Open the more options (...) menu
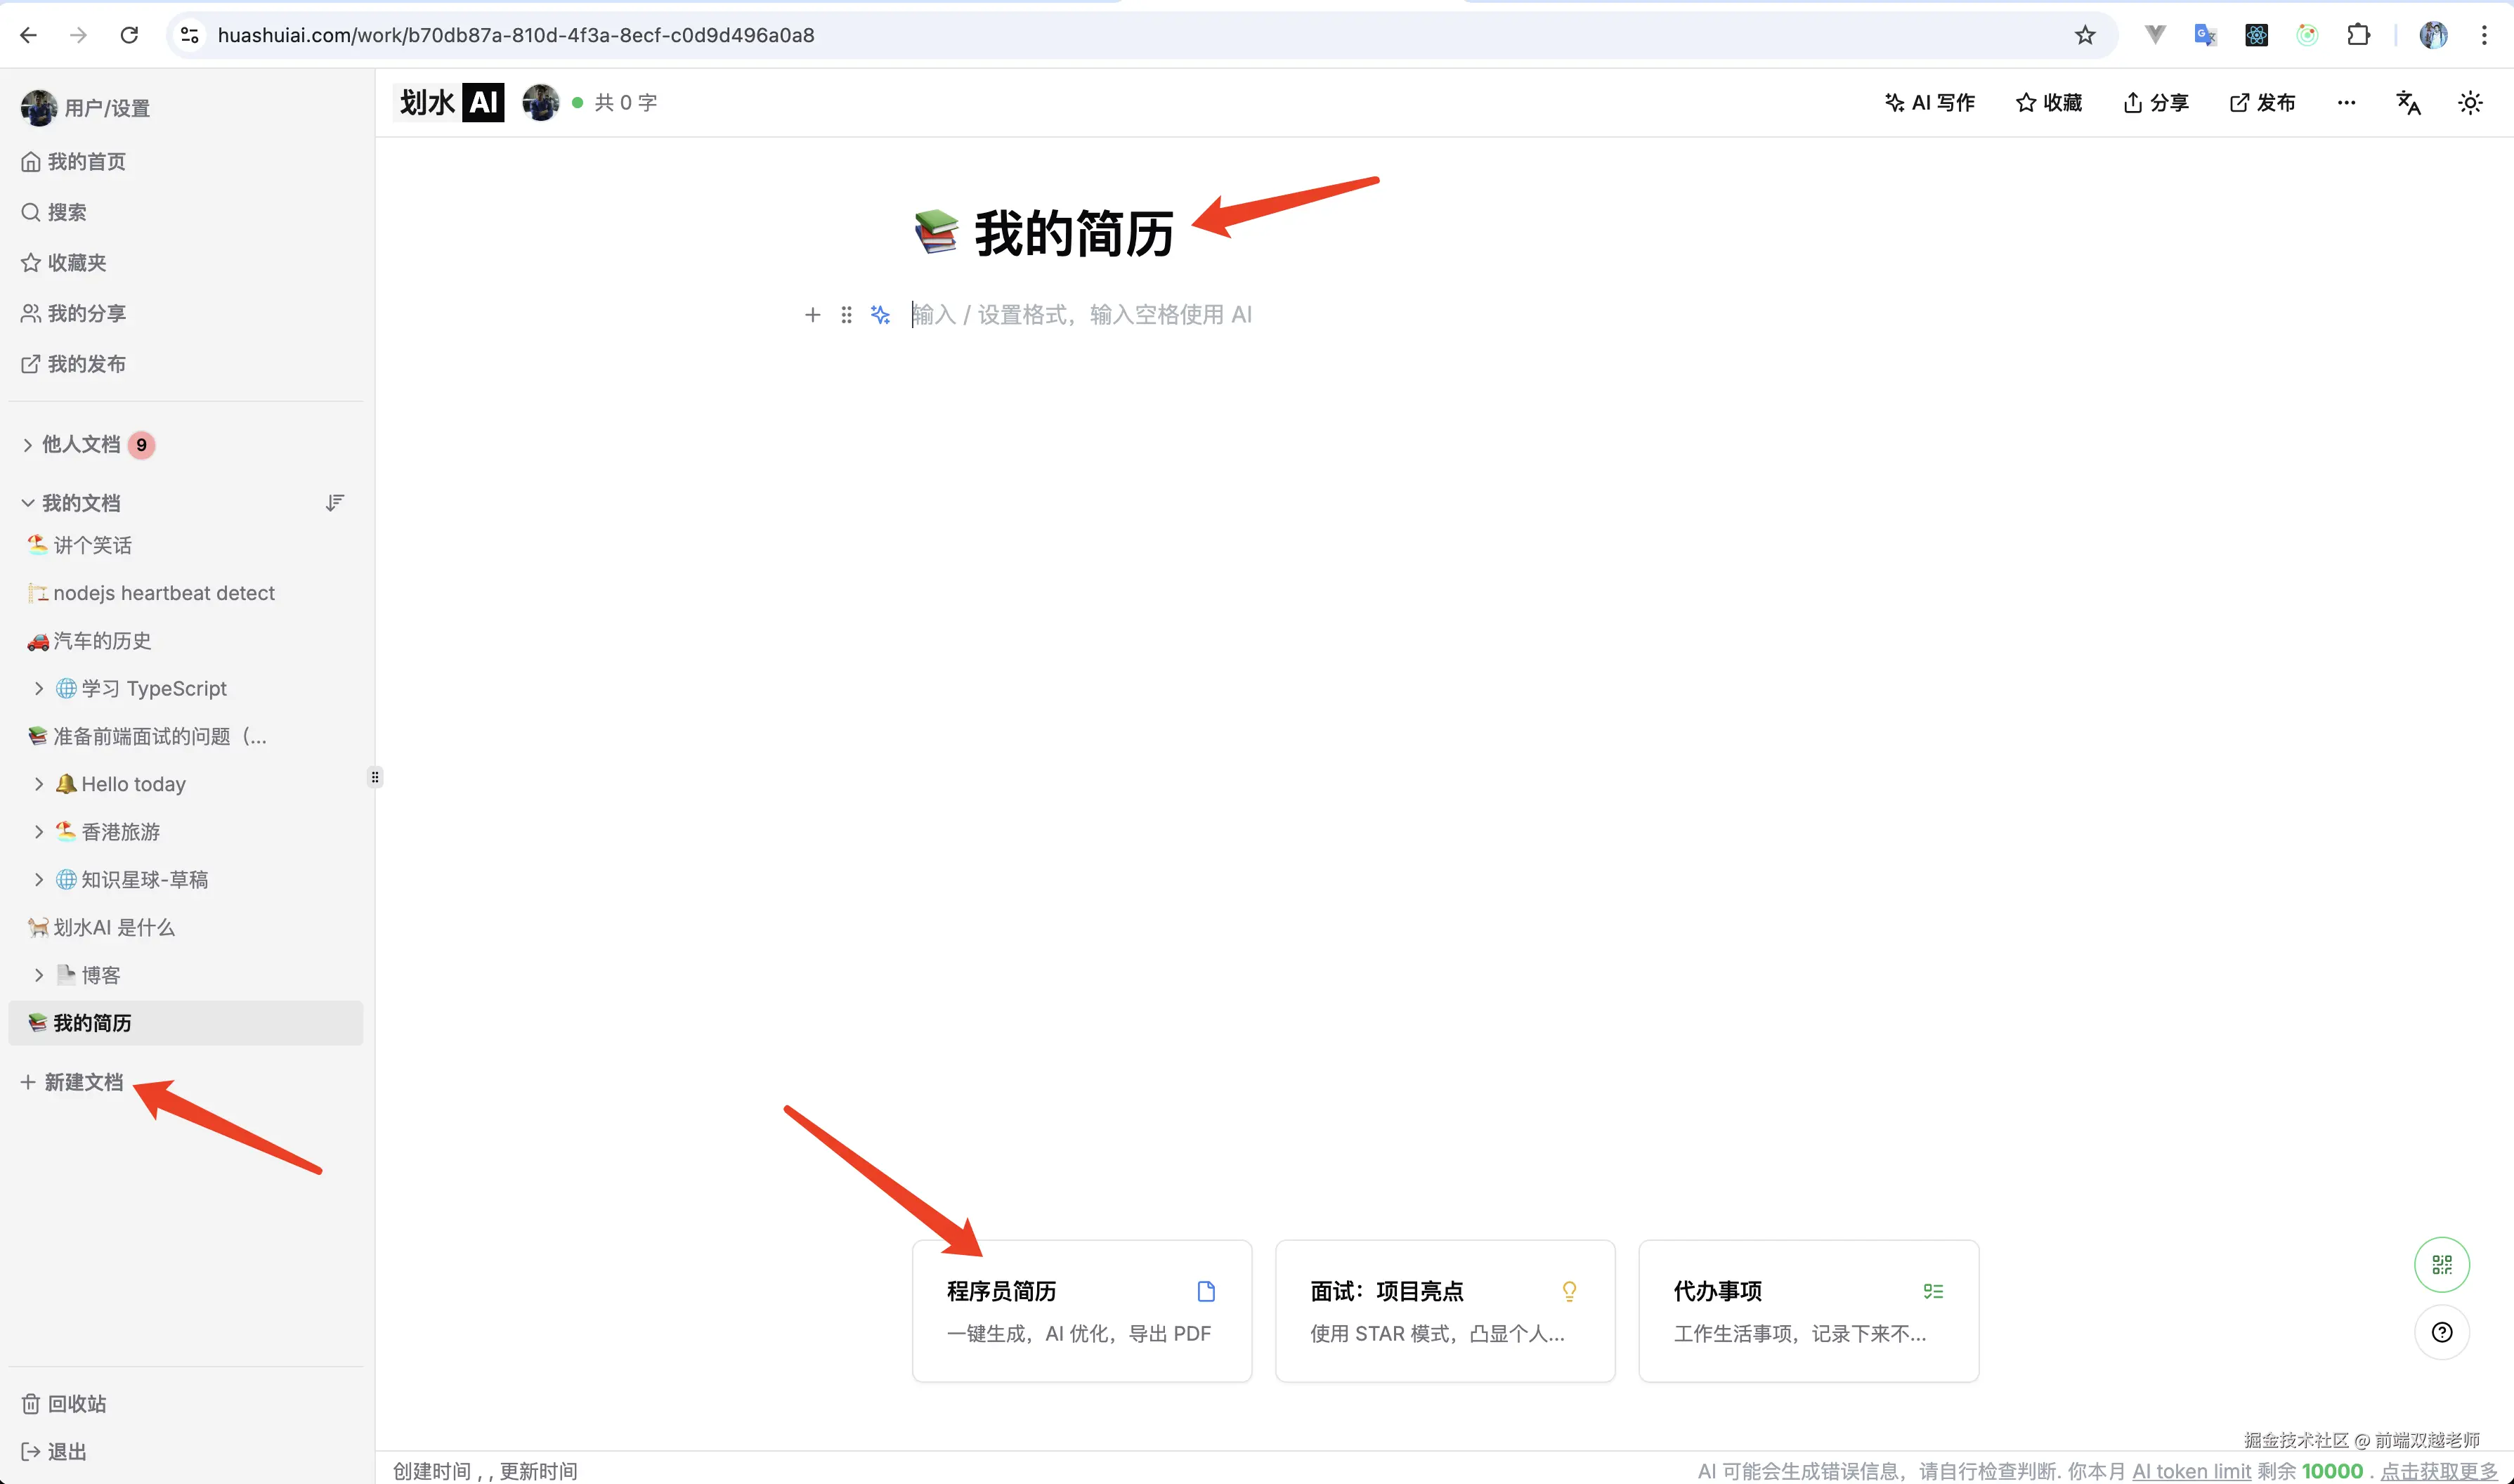The width and height of the screenshot is (2514, 1484). coord(2346,102)
